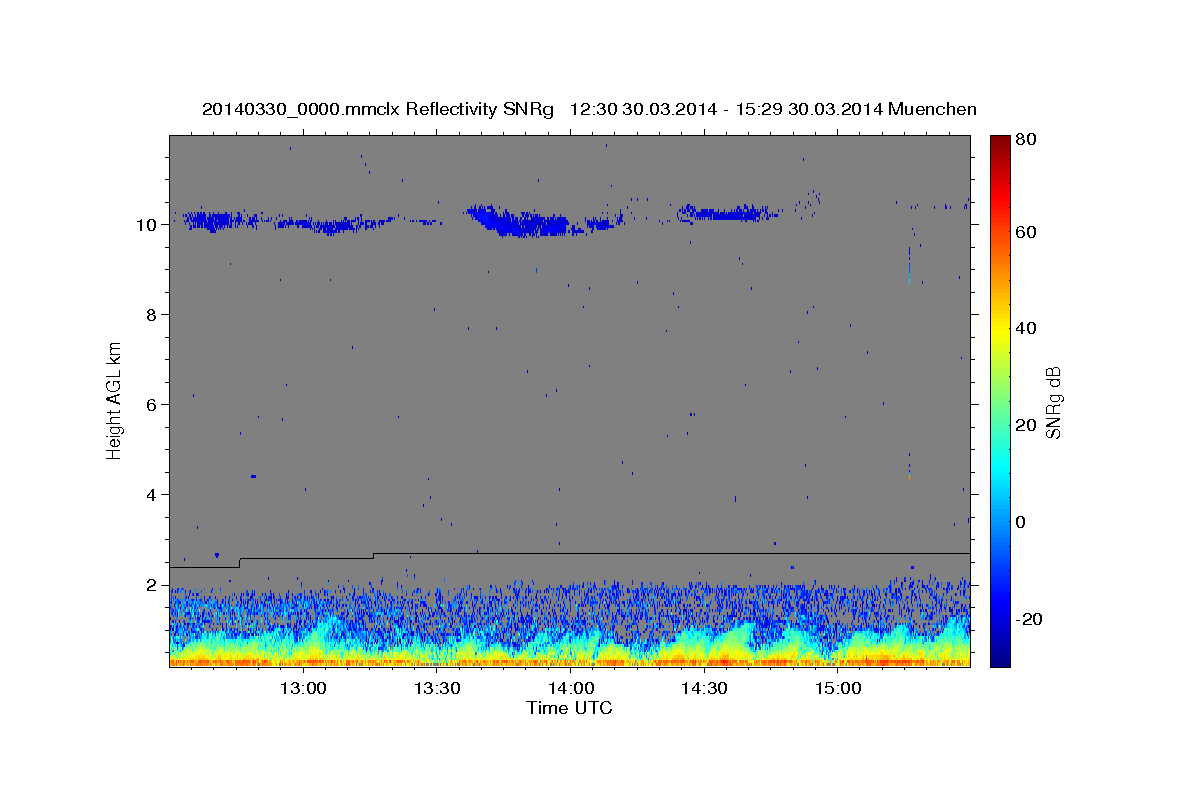Click the colorbar value 80

coord(1025,140)
